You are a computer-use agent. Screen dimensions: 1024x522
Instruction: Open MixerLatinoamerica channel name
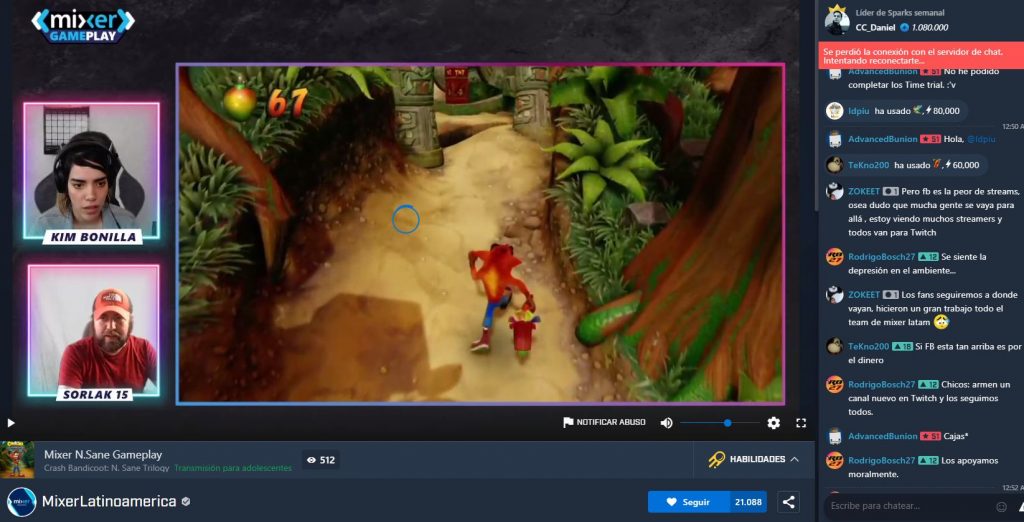pos(109,502)
